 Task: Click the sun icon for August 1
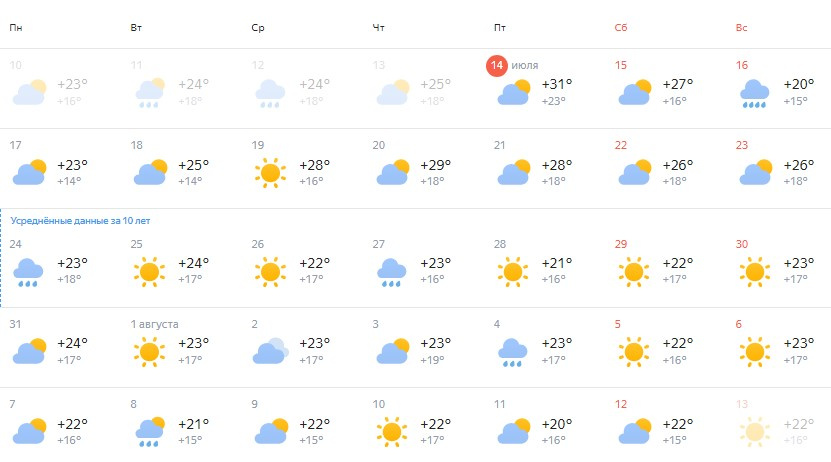click(x=149, y=351)
